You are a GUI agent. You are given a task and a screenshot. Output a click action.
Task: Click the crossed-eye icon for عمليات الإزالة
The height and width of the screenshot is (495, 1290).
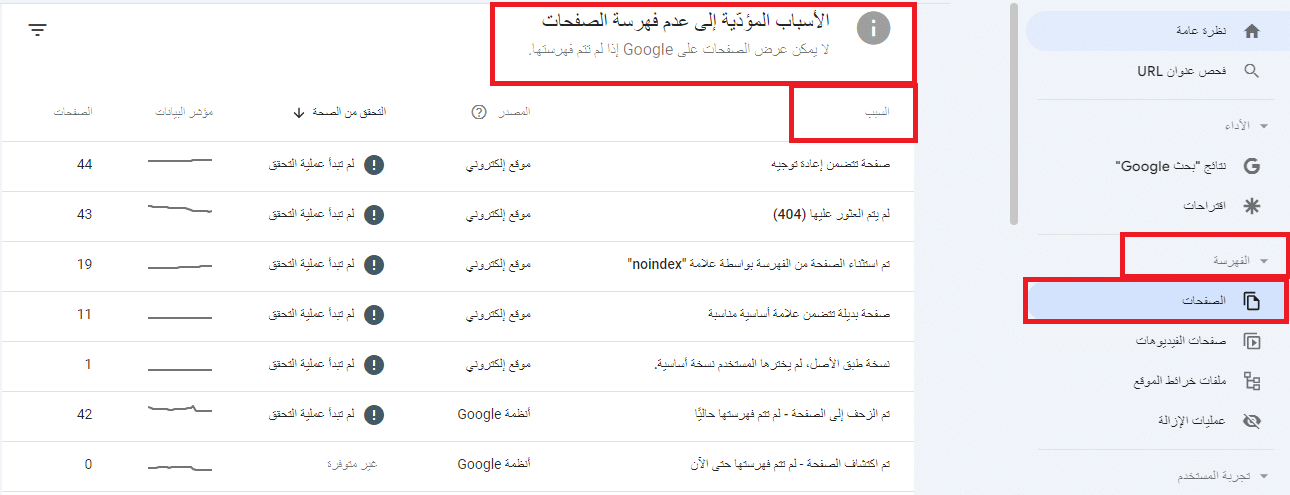click(x=1251, y=421)
